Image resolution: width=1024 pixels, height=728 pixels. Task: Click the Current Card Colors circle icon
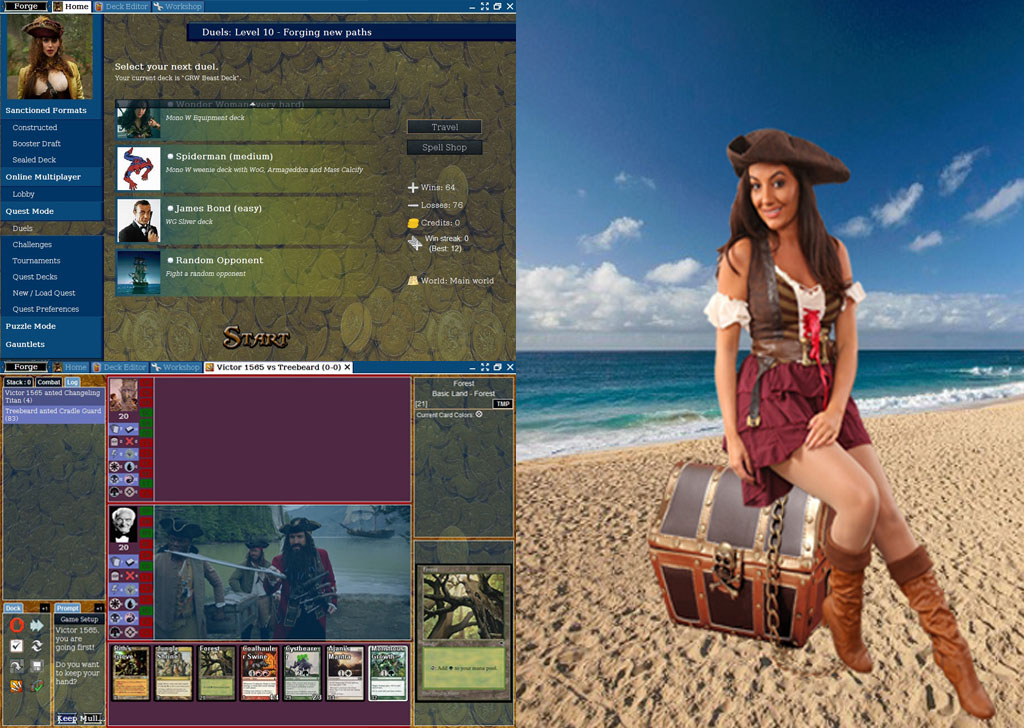[x=479, y=415]
